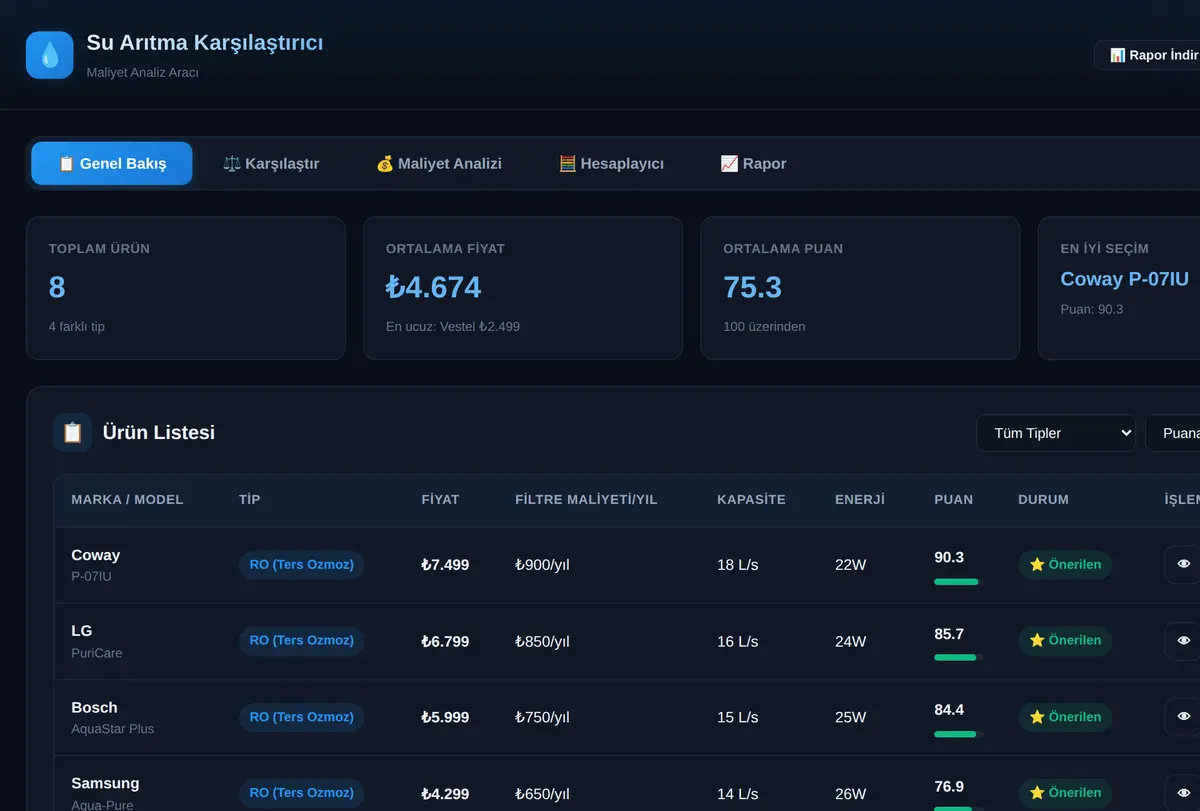Click the Durum column header

[x=1043, y=499]
